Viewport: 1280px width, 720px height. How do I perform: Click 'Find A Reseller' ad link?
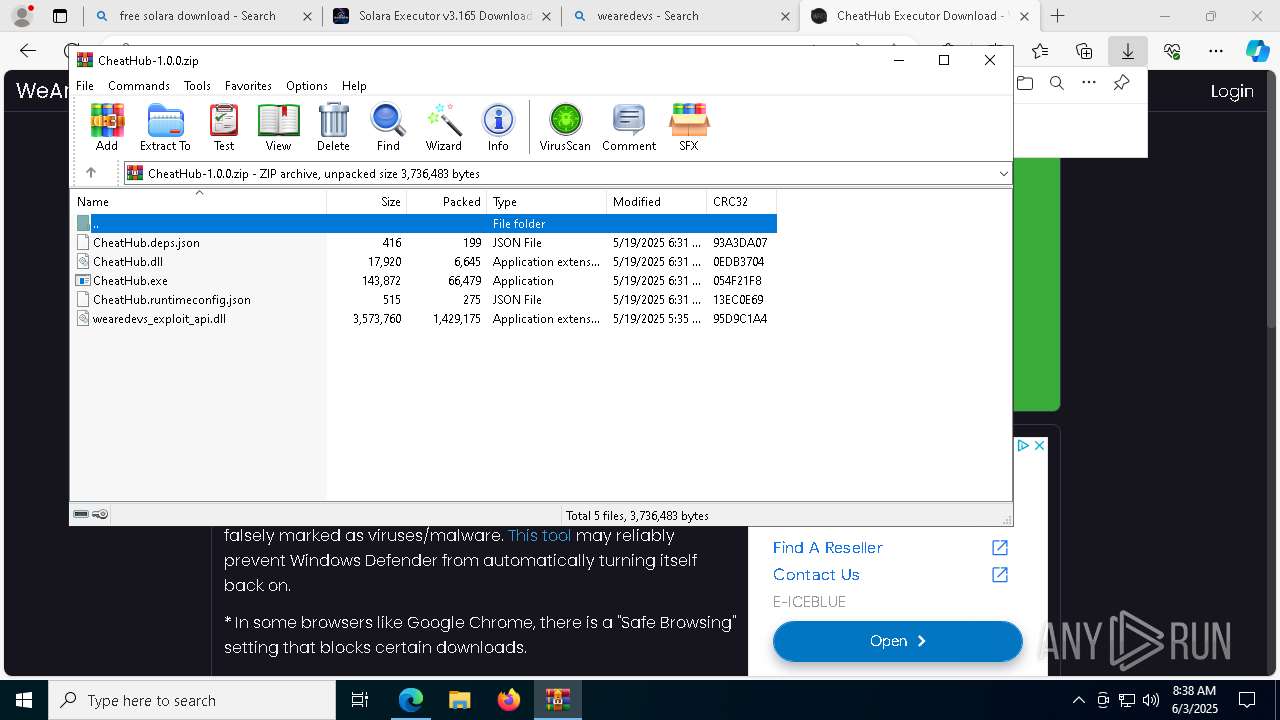828,547
